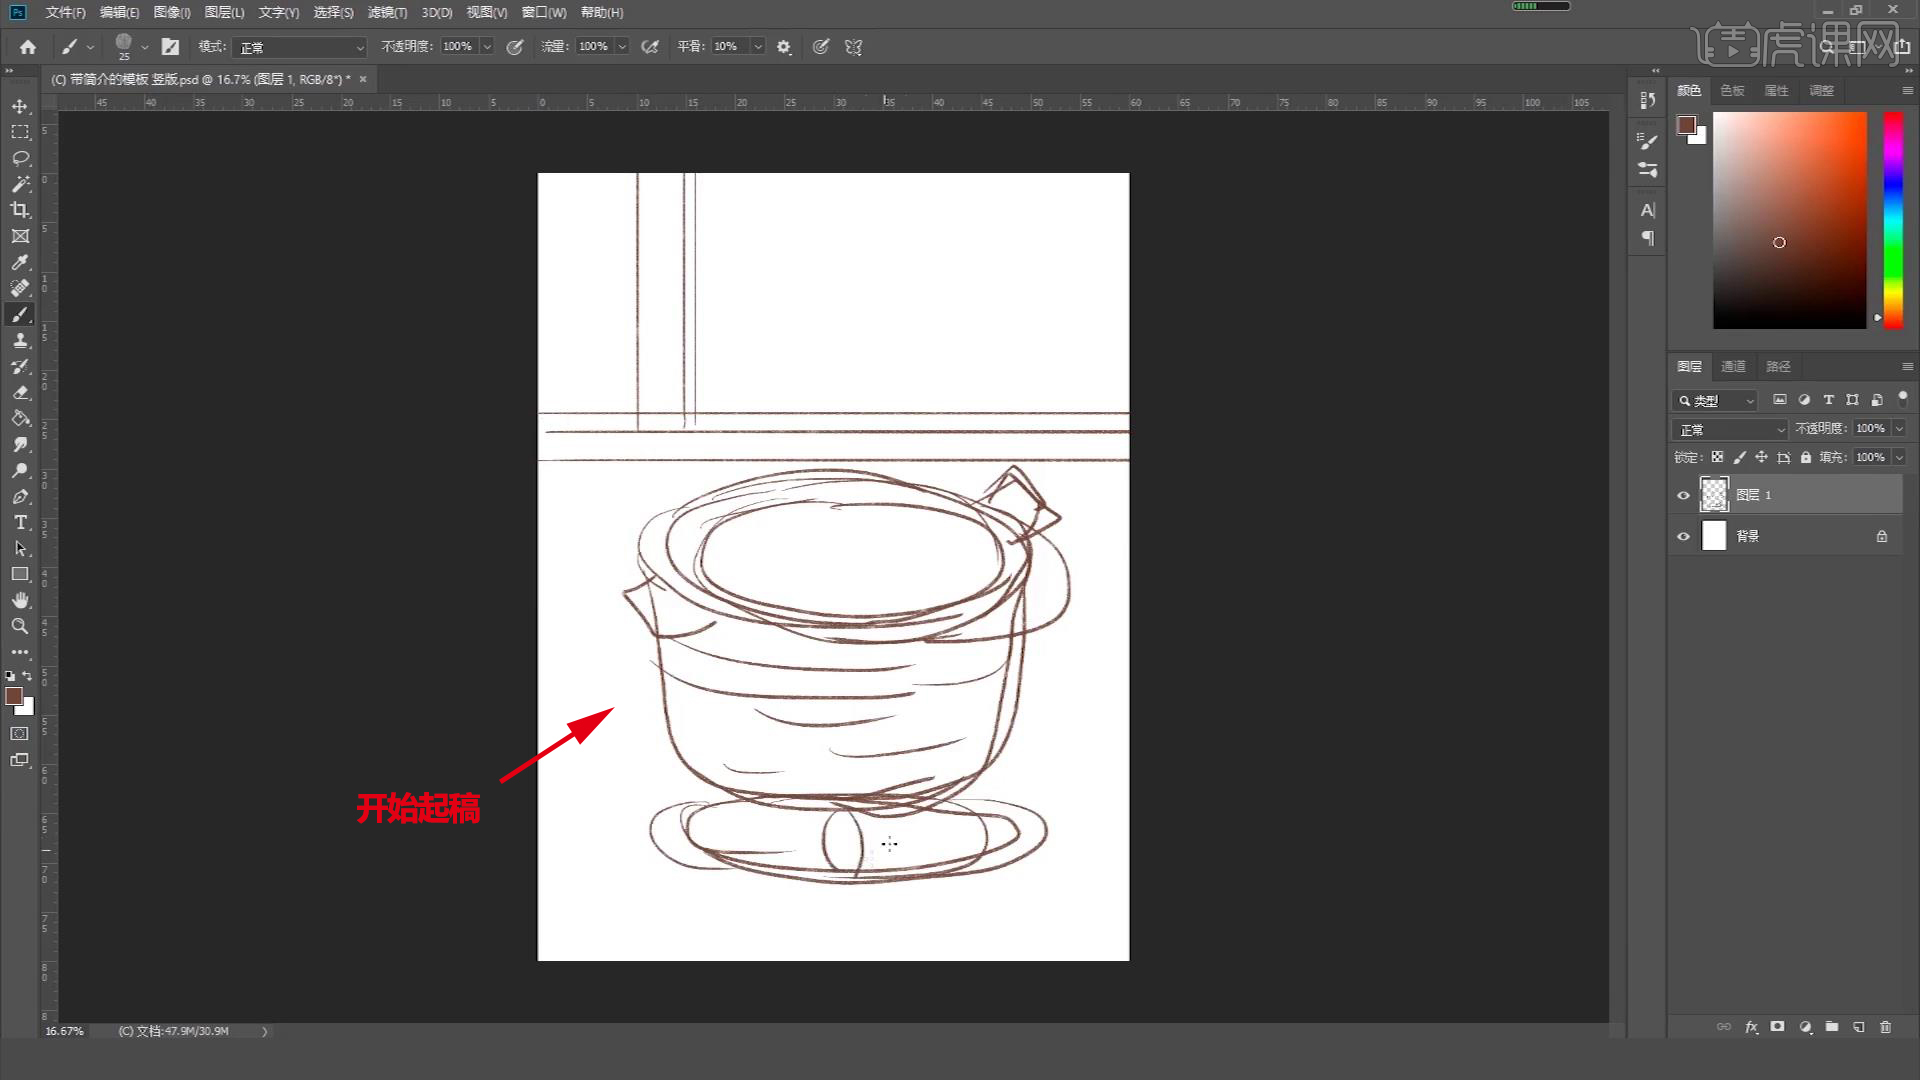This screenshot has height=1080, width=1920.
Task: Select the Path Selection tool
Action: 20,548
